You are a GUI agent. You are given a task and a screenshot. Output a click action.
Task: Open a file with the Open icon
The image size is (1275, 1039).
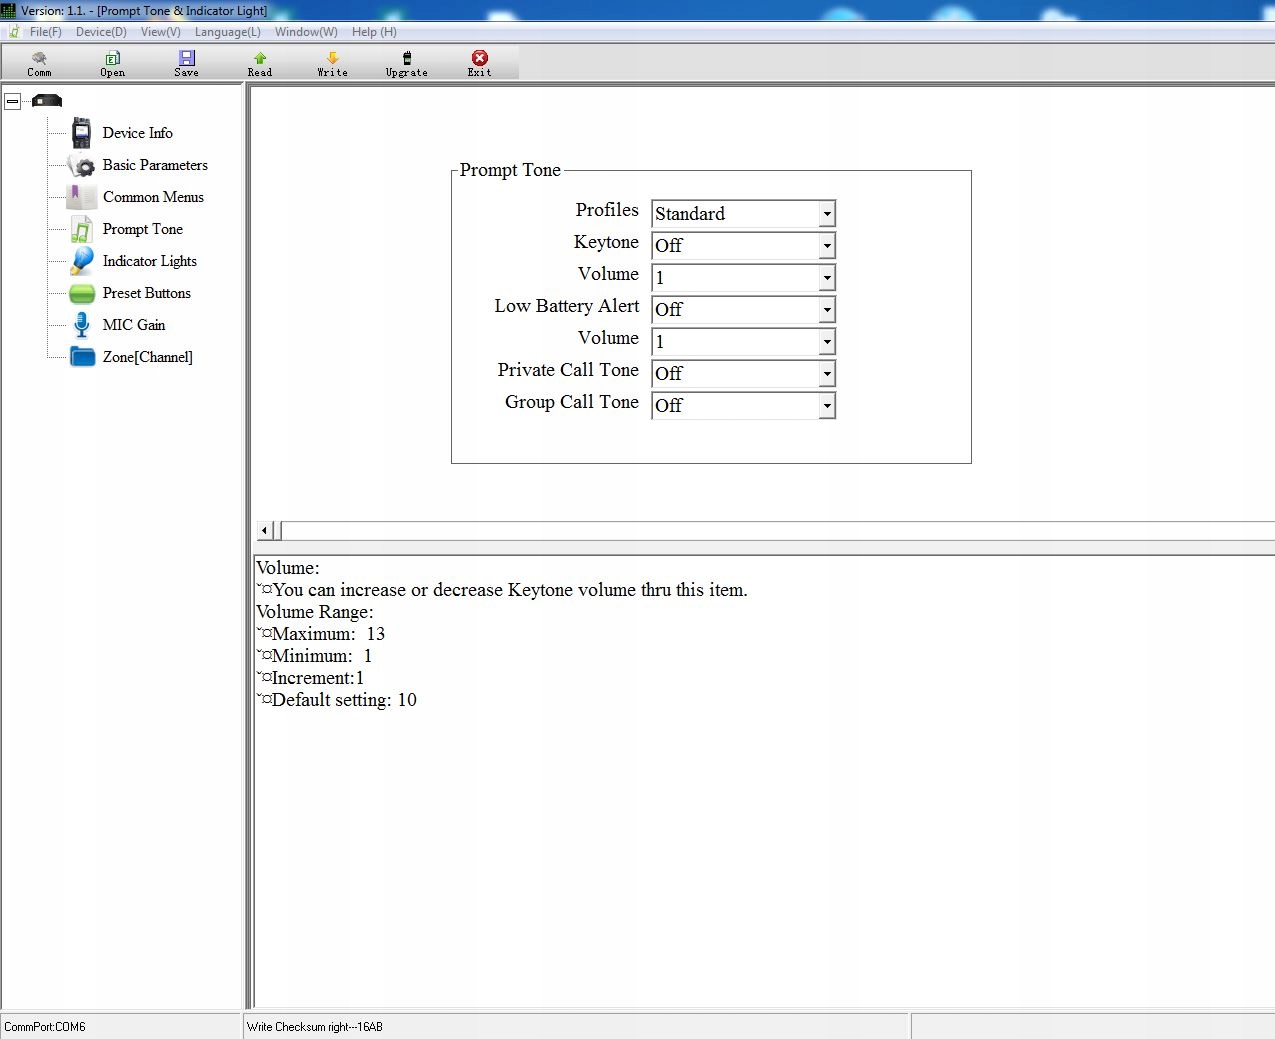click(x=113, y=58)
